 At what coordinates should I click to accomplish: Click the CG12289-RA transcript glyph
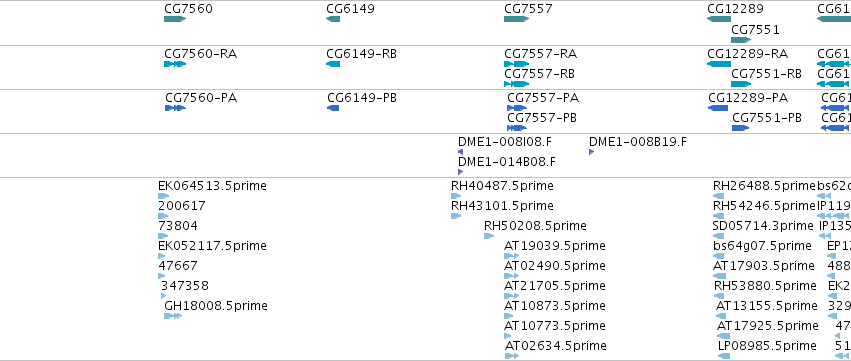coord(719,64)
